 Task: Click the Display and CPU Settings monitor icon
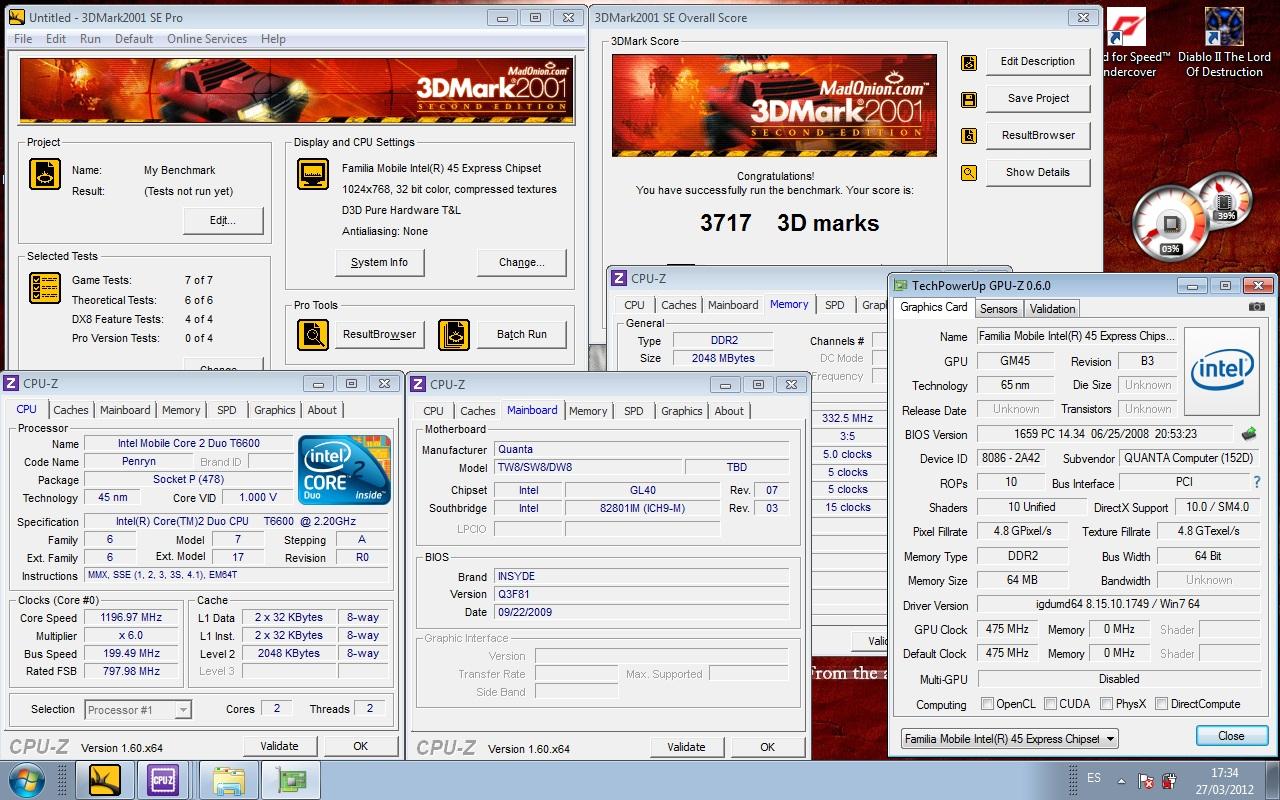[313, 174]
